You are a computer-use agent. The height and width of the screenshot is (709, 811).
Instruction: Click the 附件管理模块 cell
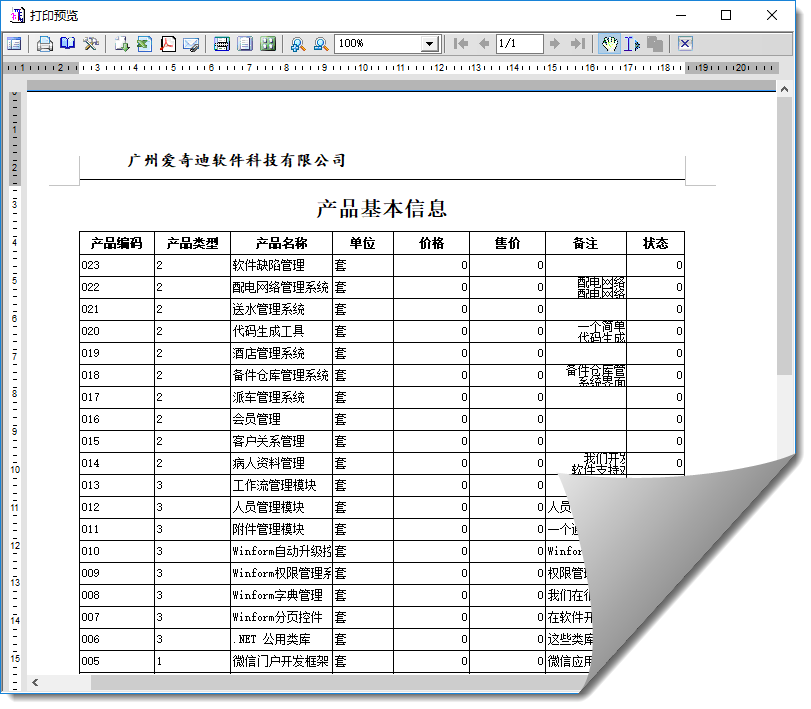pos(281,529)
